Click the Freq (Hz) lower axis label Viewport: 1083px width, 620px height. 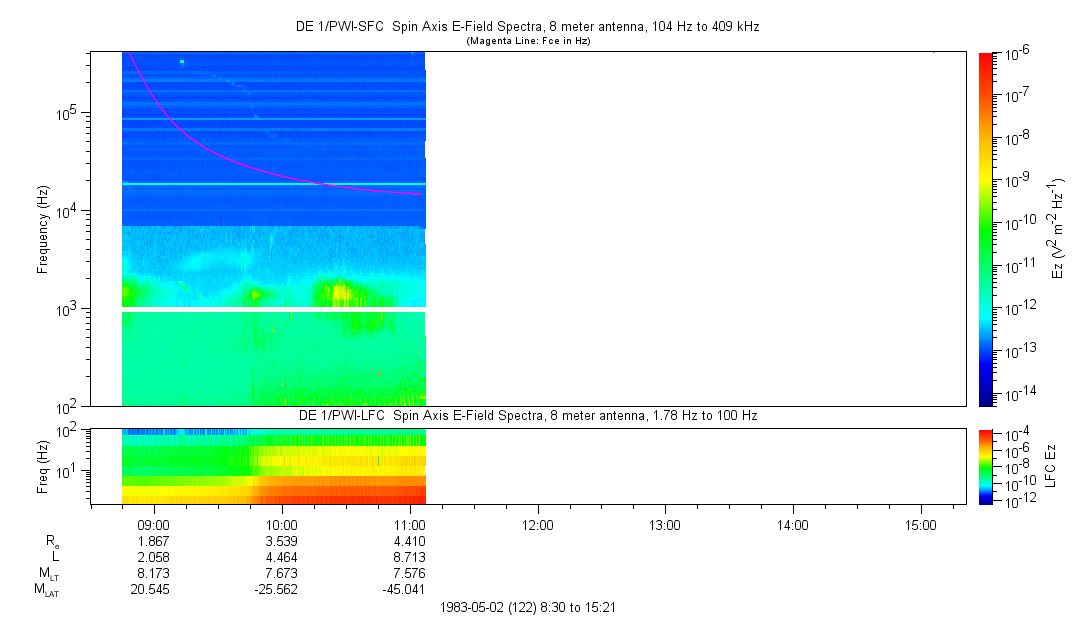pos(43,467)
